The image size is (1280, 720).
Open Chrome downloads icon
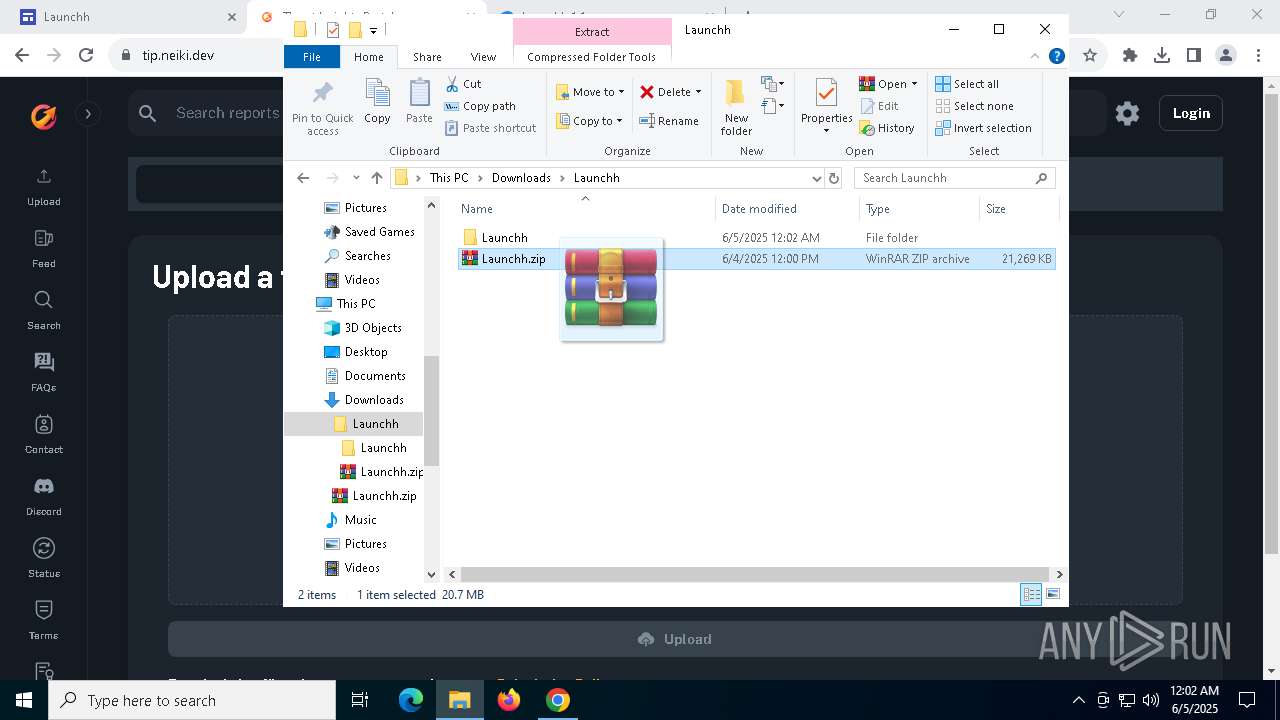1162,56
